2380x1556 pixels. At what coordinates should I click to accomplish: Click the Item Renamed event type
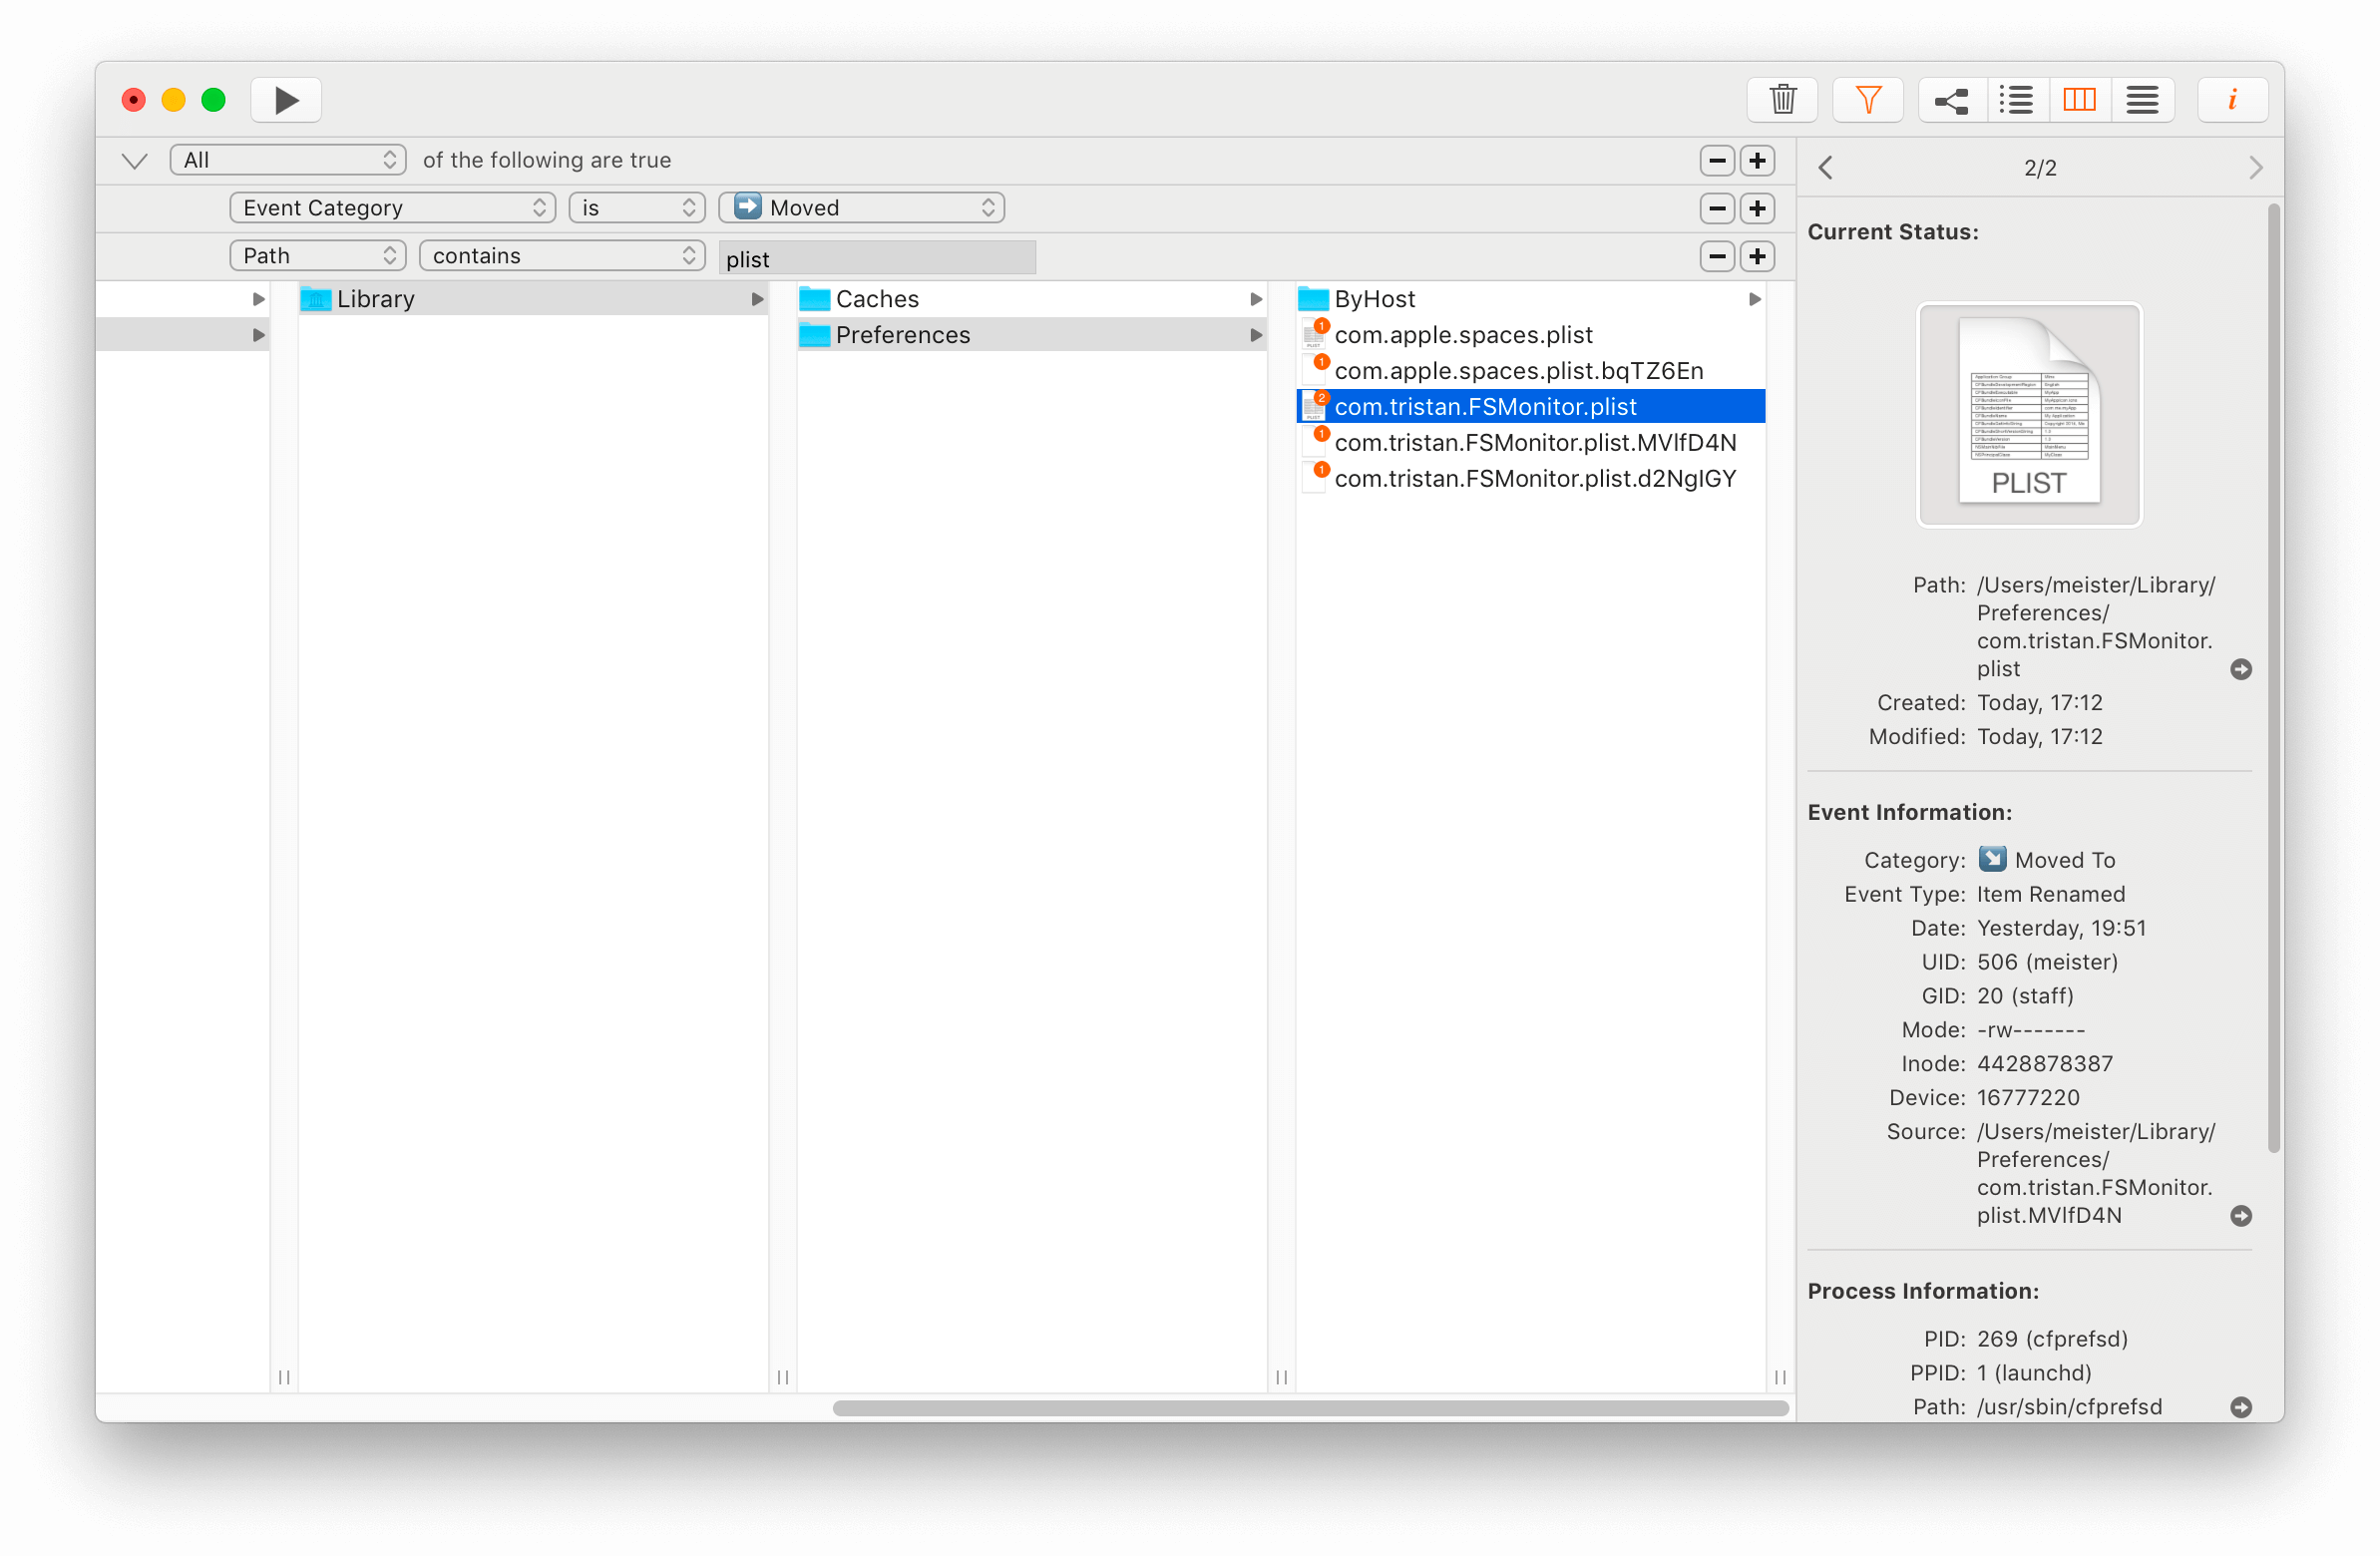(2050, 894)
